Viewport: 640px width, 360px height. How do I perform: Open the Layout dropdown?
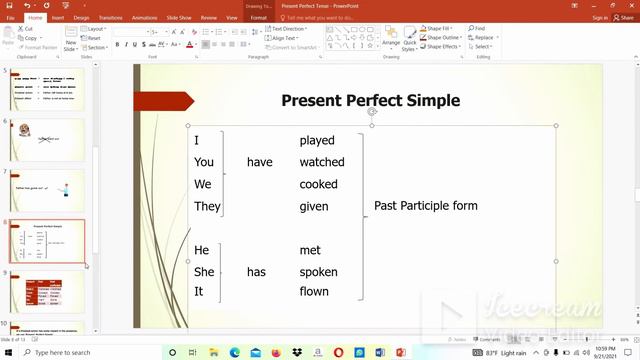pyautogui.click(x=94, y=29)
